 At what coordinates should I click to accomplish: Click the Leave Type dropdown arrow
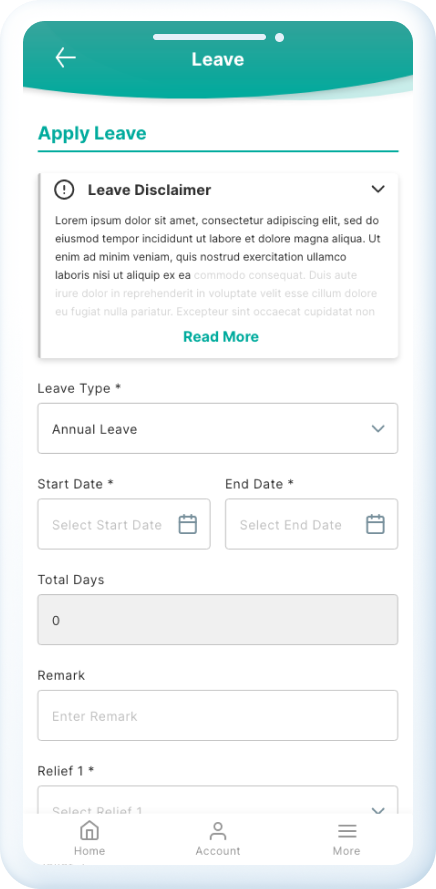(x=378, y=429)
